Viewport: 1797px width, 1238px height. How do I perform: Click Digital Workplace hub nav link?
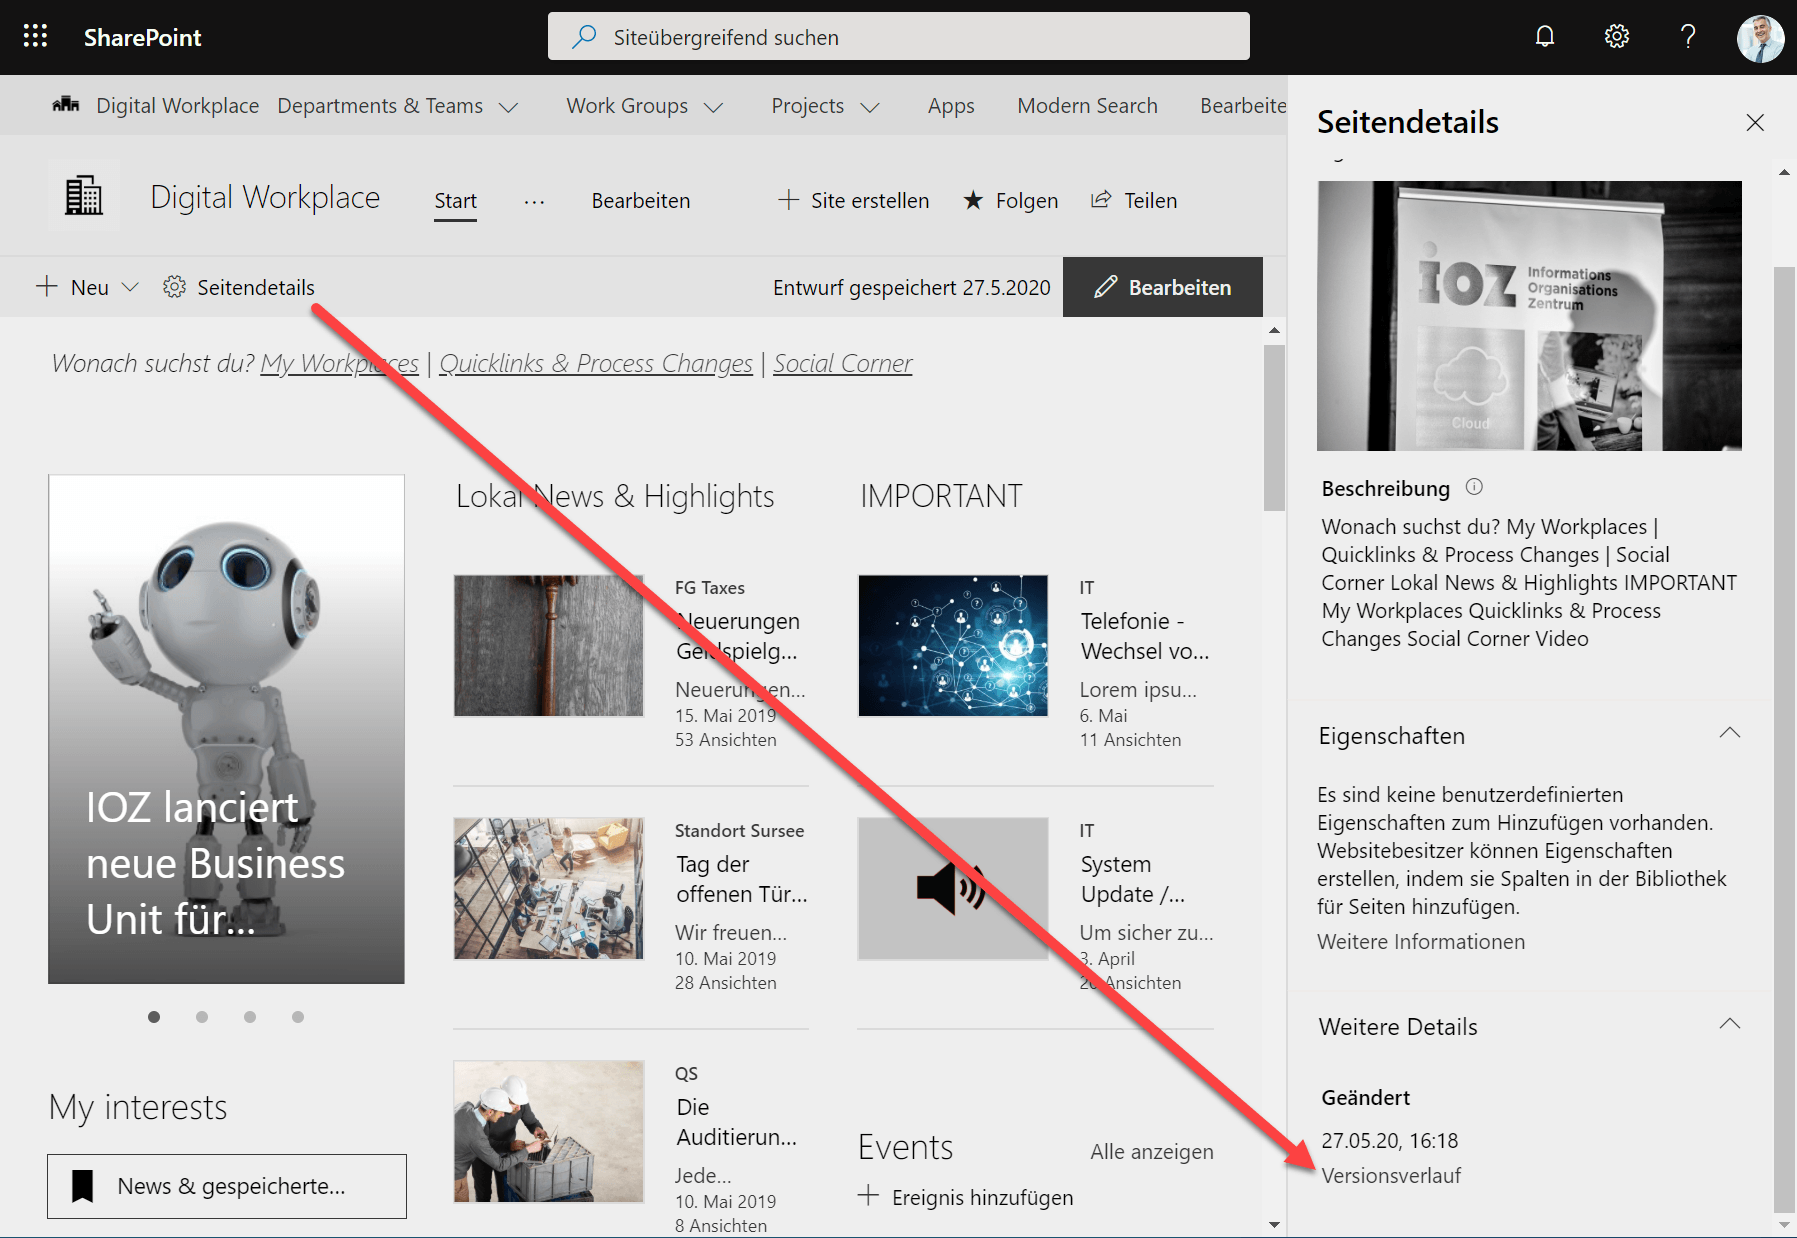point(178,106)
